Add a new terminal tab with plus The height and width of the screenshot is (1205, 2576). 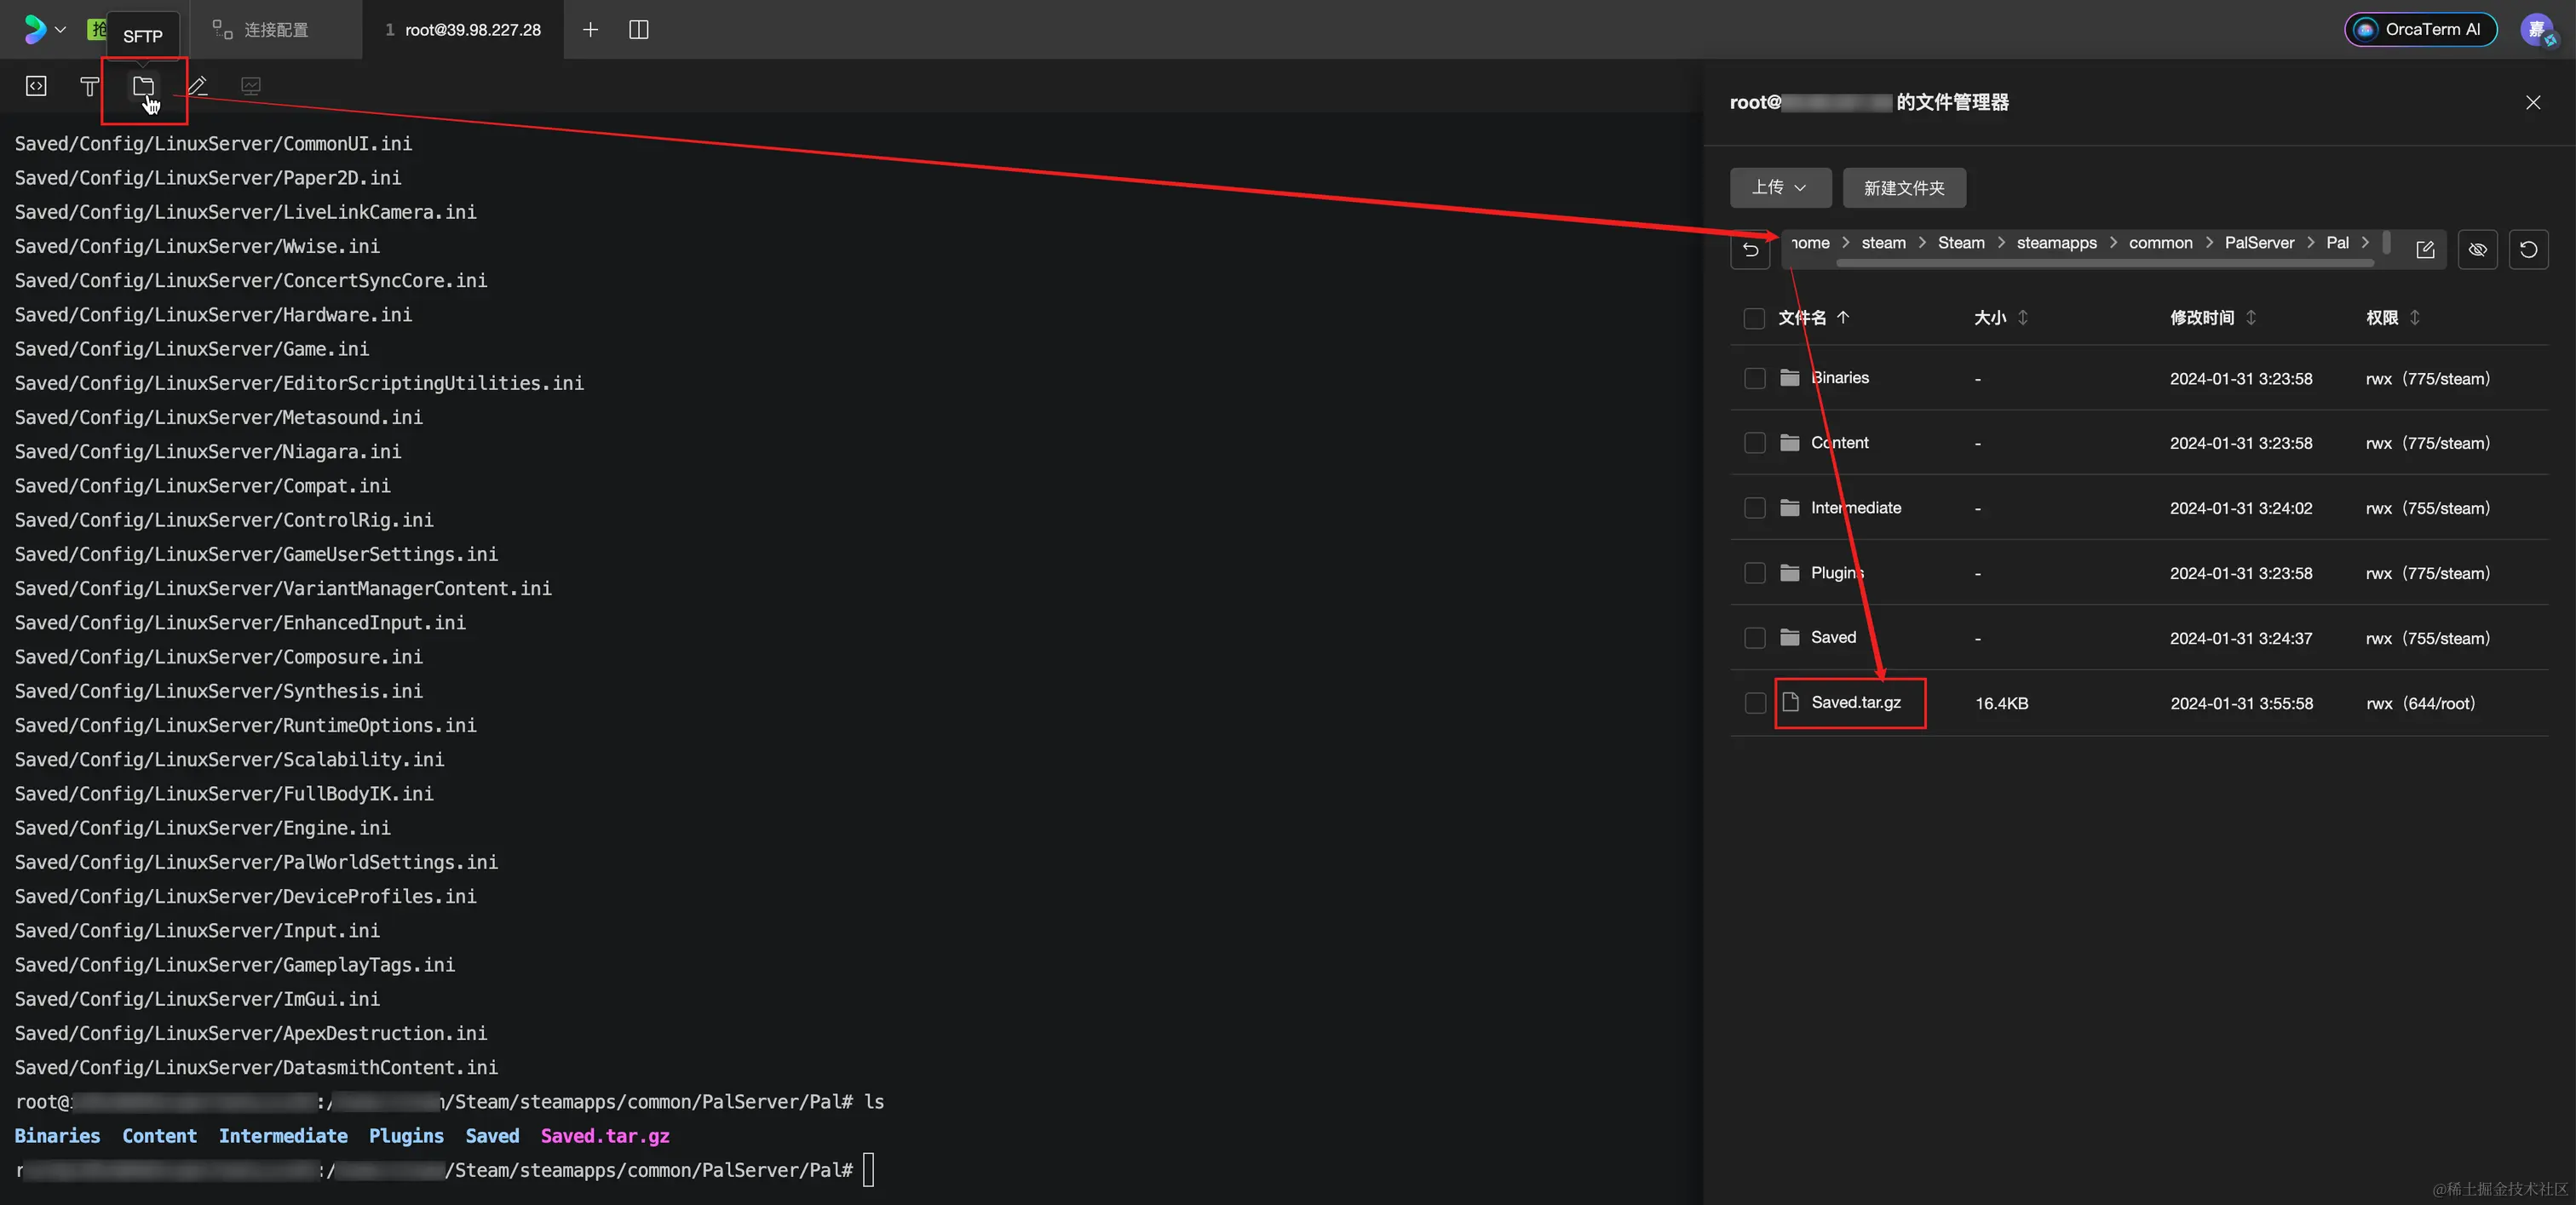tap(590, 30)
